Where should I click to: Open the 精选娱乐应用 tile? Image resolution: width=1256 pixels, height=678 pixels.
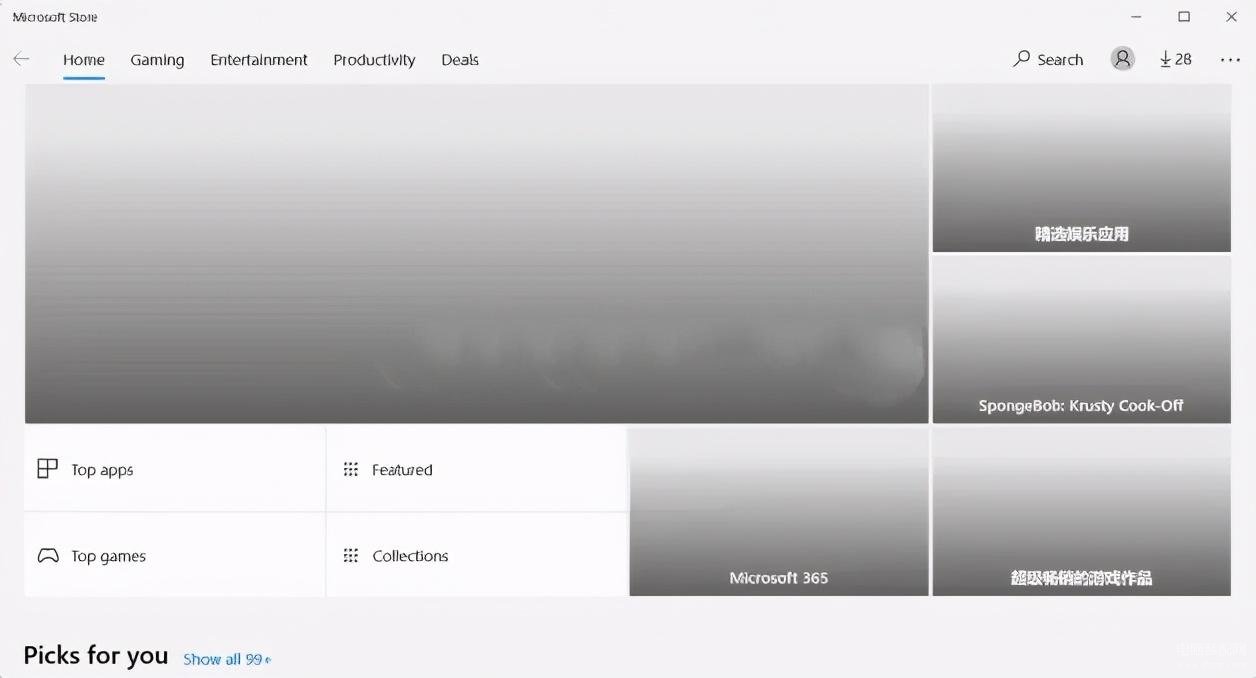[x=1081, y=168]
